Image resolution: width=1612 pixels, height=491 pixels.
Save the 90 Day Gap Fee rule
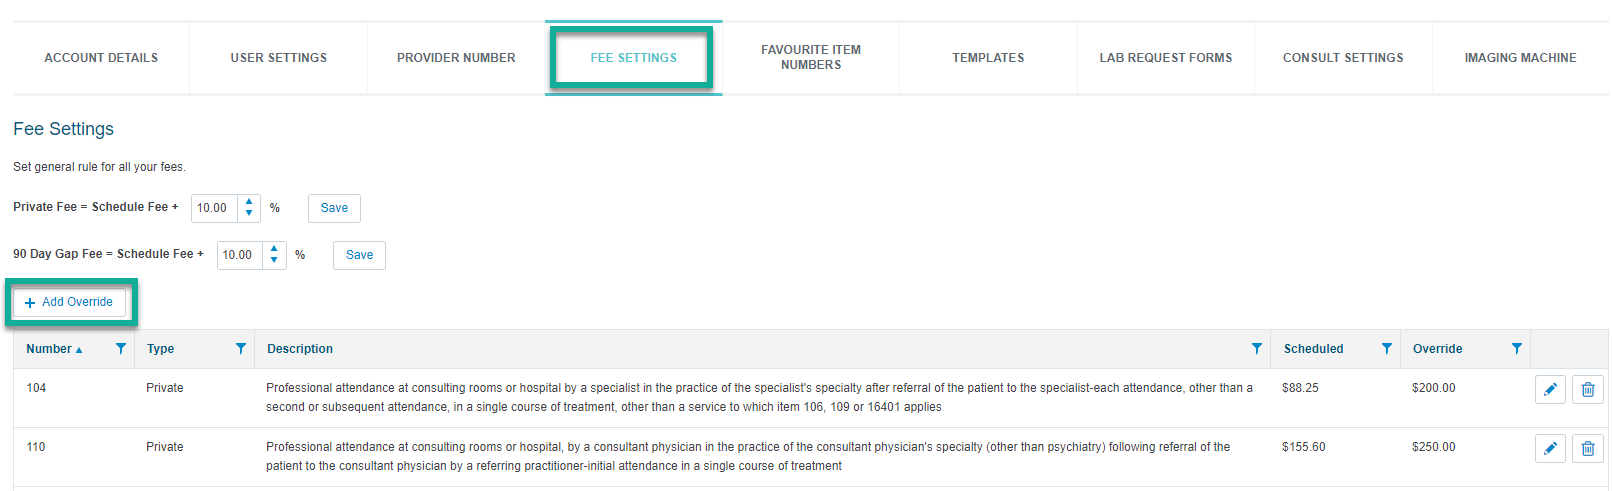[359, 255]
